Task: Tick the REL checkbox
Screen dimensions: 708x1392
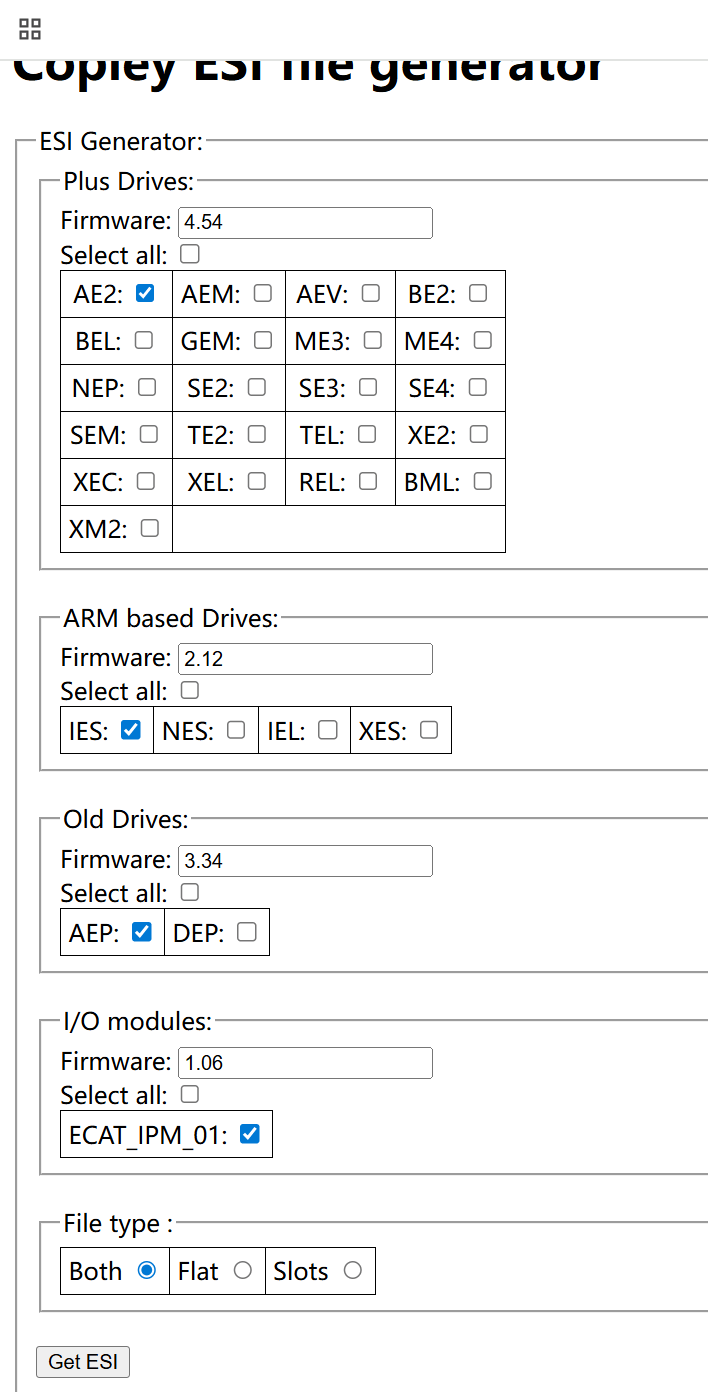Action: [x=368, y=481]
